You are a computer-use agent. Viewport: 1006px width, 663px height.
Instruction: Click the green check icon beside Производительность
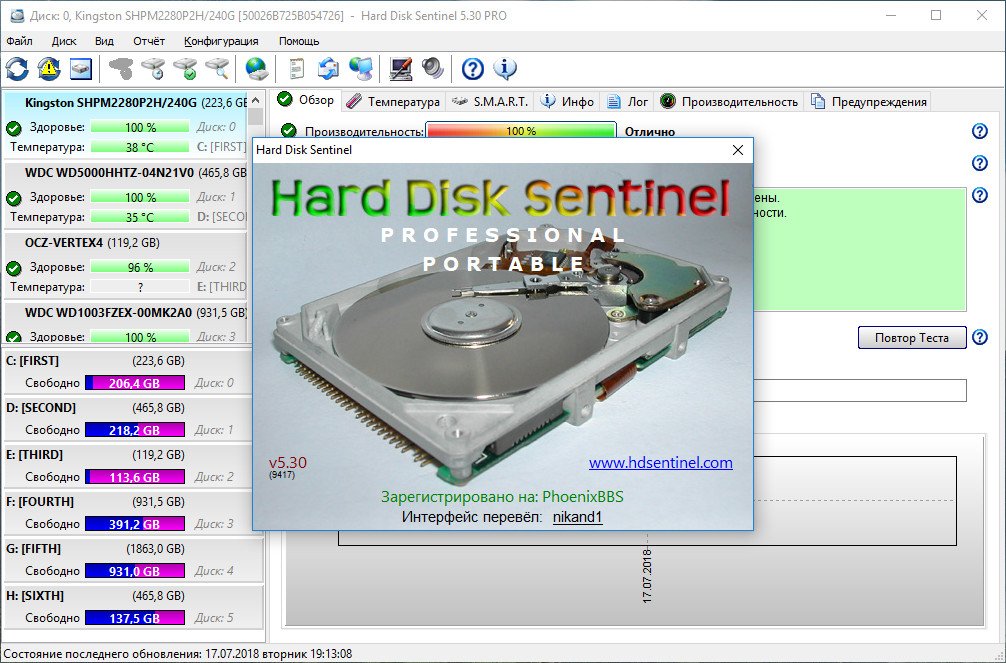pyautogui.click(x=289, y=131)
